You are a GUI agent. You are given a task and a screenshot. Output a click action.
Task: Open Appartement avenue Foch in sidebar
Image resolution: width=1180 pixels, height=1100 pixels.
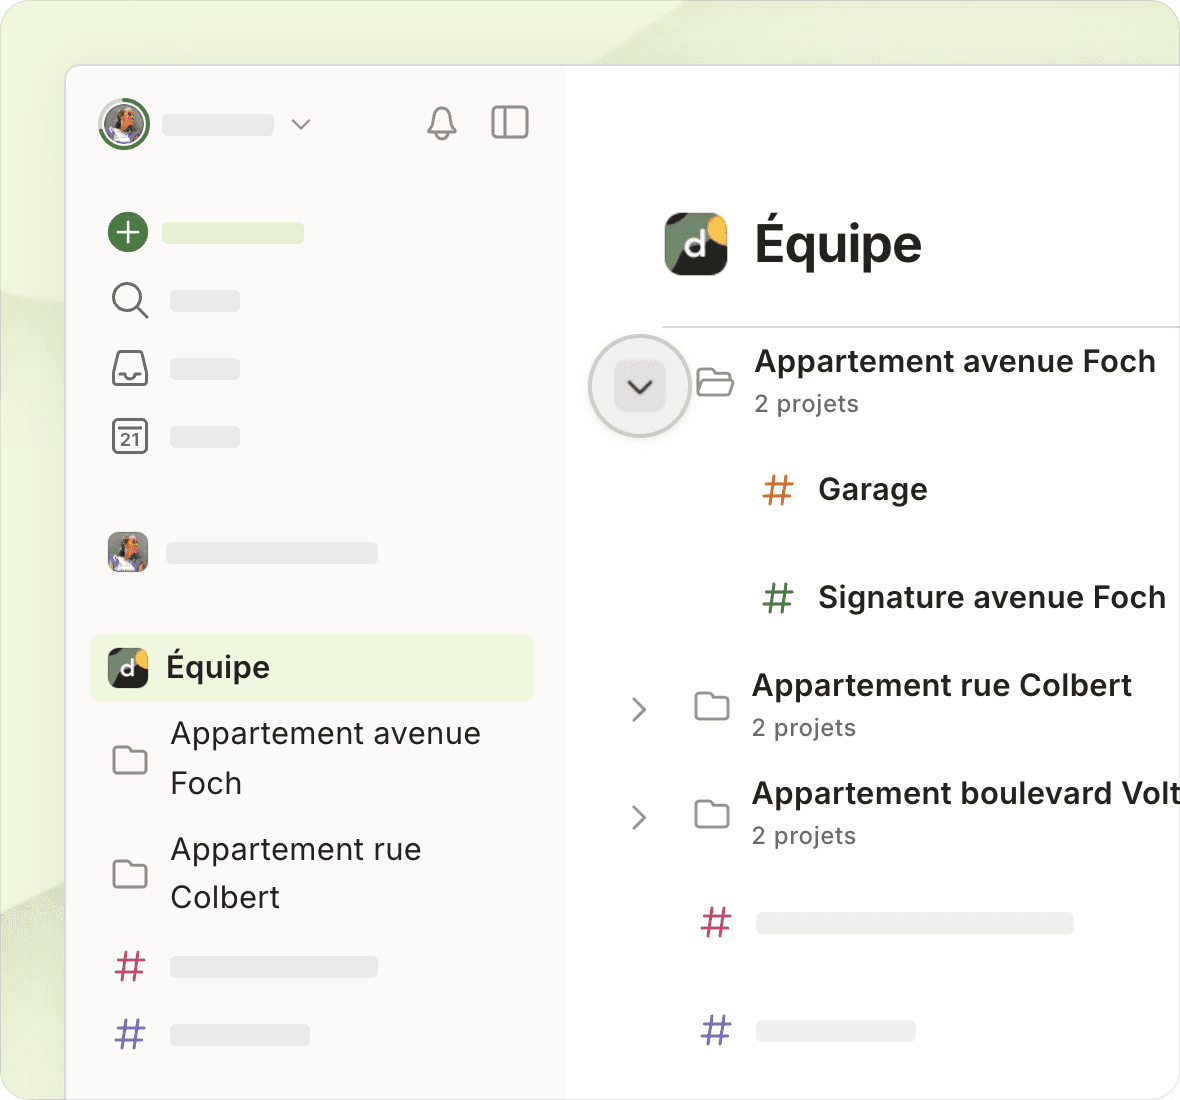324,758
